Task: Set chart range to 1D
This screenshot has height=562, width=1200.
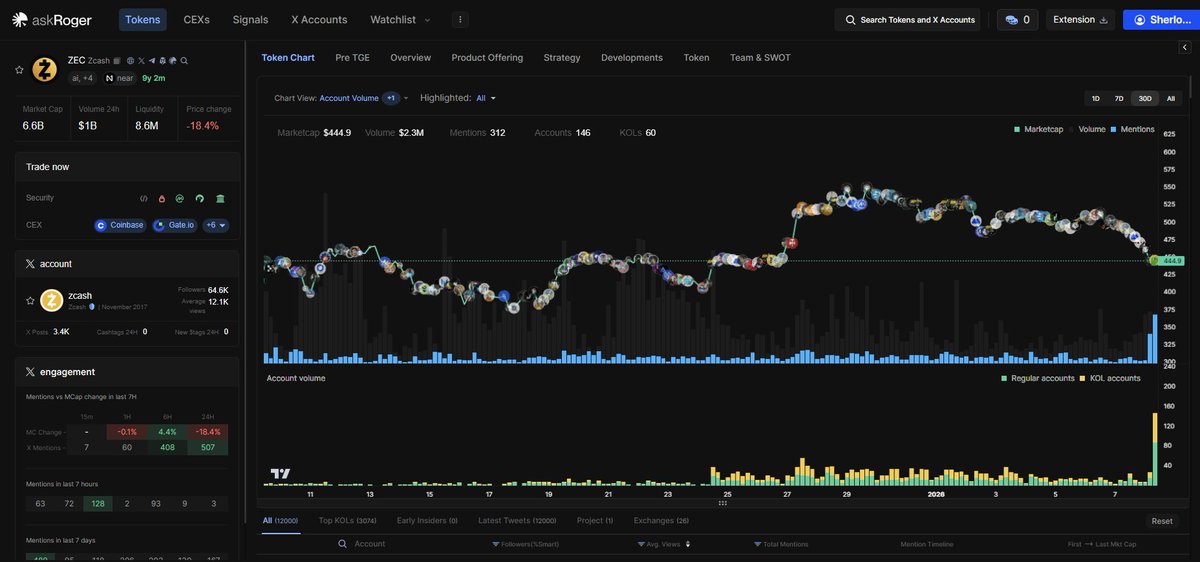Action: (x=1096, y=98)
